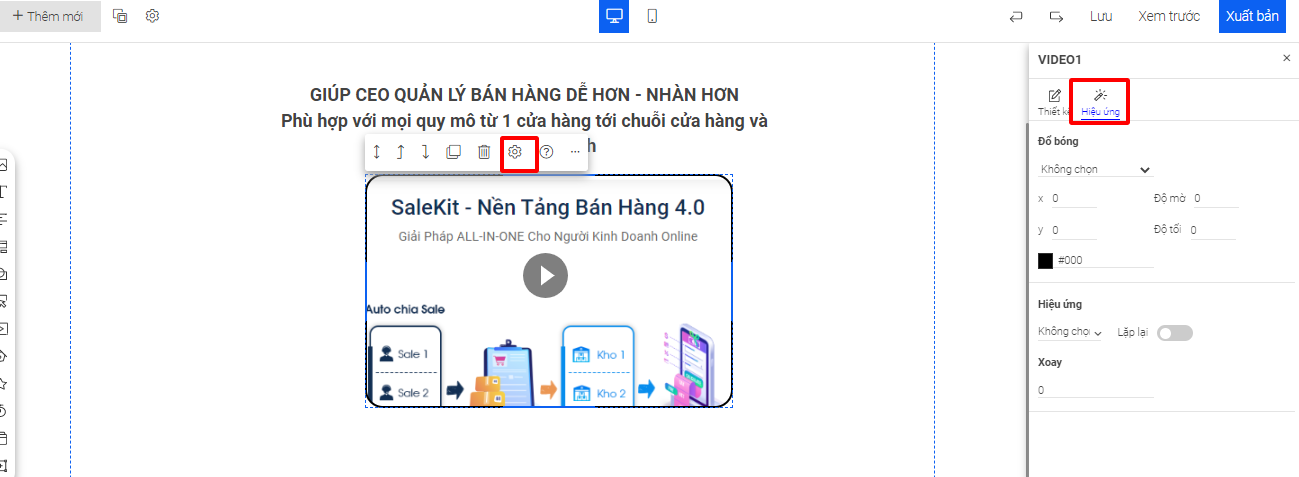This screenshot has height=477, width=1299.
Task: Duplicate the selected video element
Action: [453, 152]
